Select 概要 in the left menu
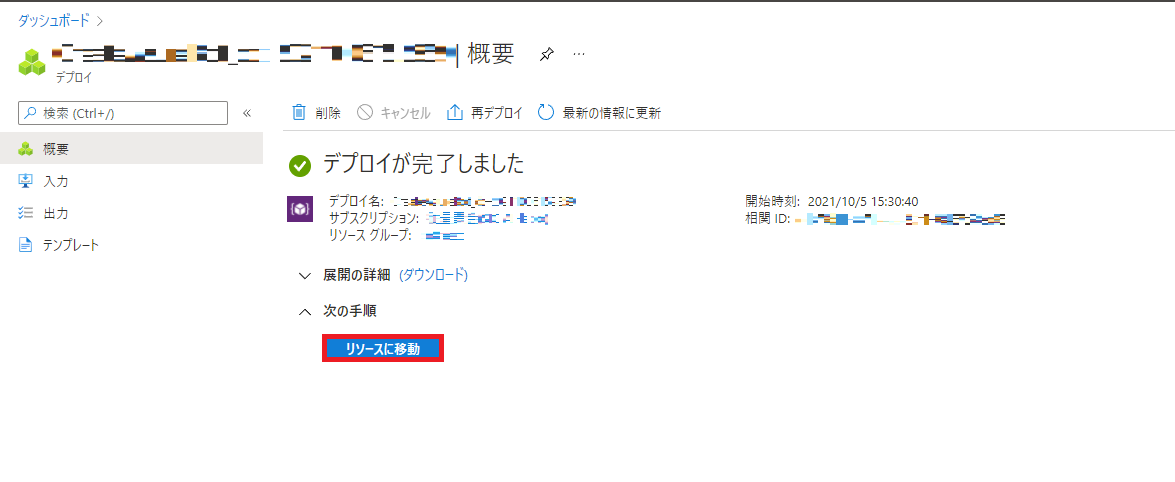Image resolution: width=1175 pixels, height=482 pixels. pos(131,148)
